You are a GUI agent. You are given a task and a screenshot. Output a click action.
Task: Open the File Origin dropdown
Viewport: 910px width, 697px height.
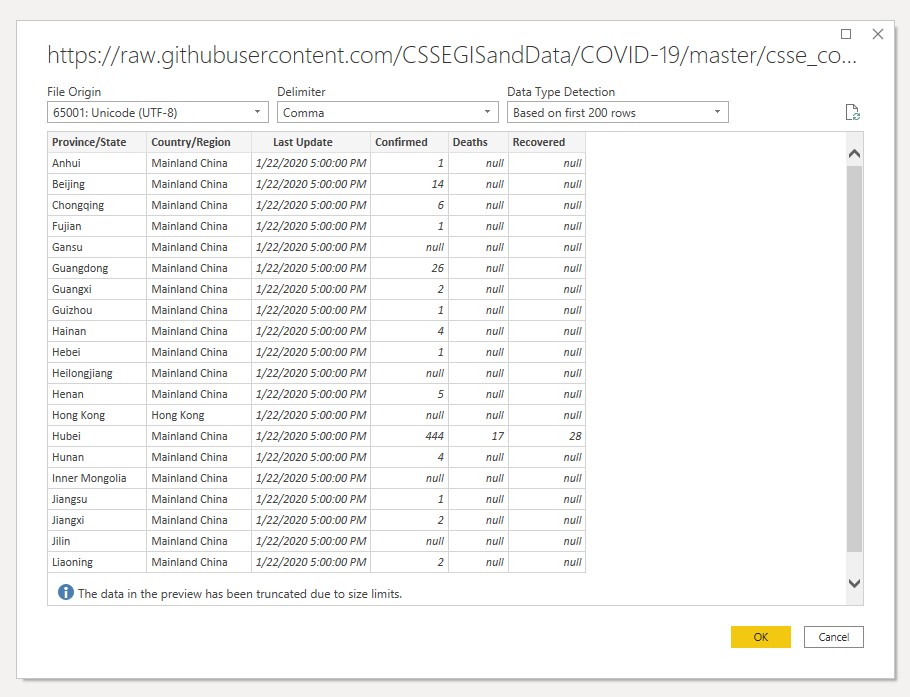pos(157,112)
